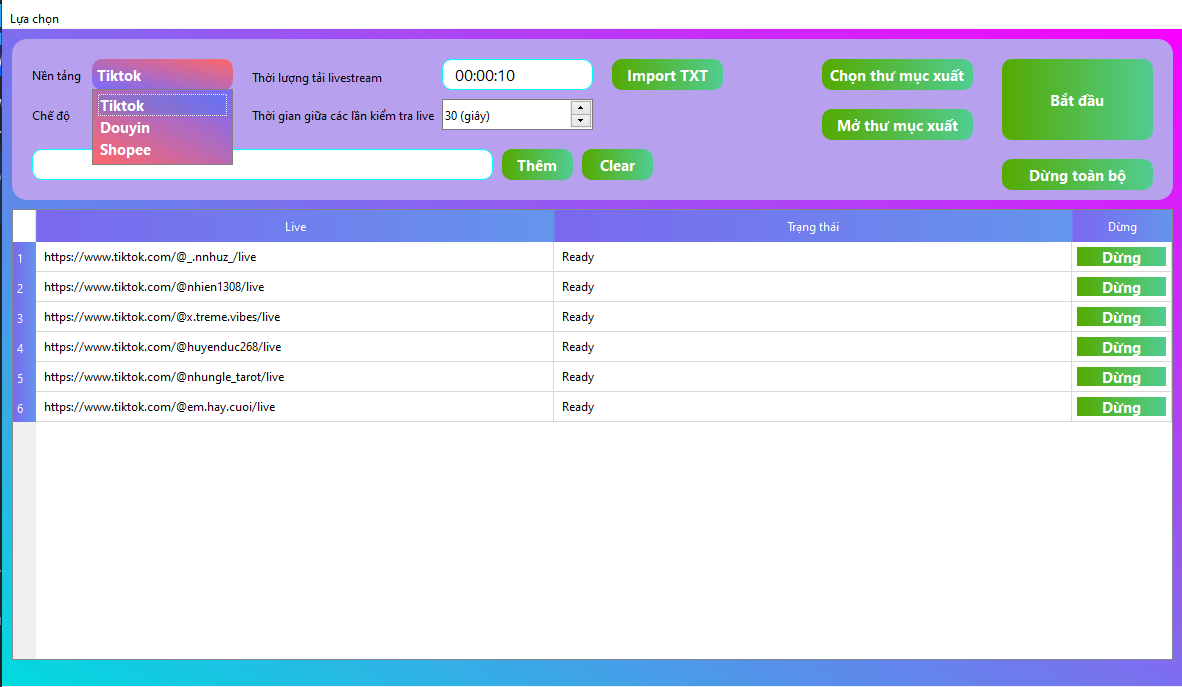Decrease check interval with down arrow

pyautogui.click(x=581, y=121)
